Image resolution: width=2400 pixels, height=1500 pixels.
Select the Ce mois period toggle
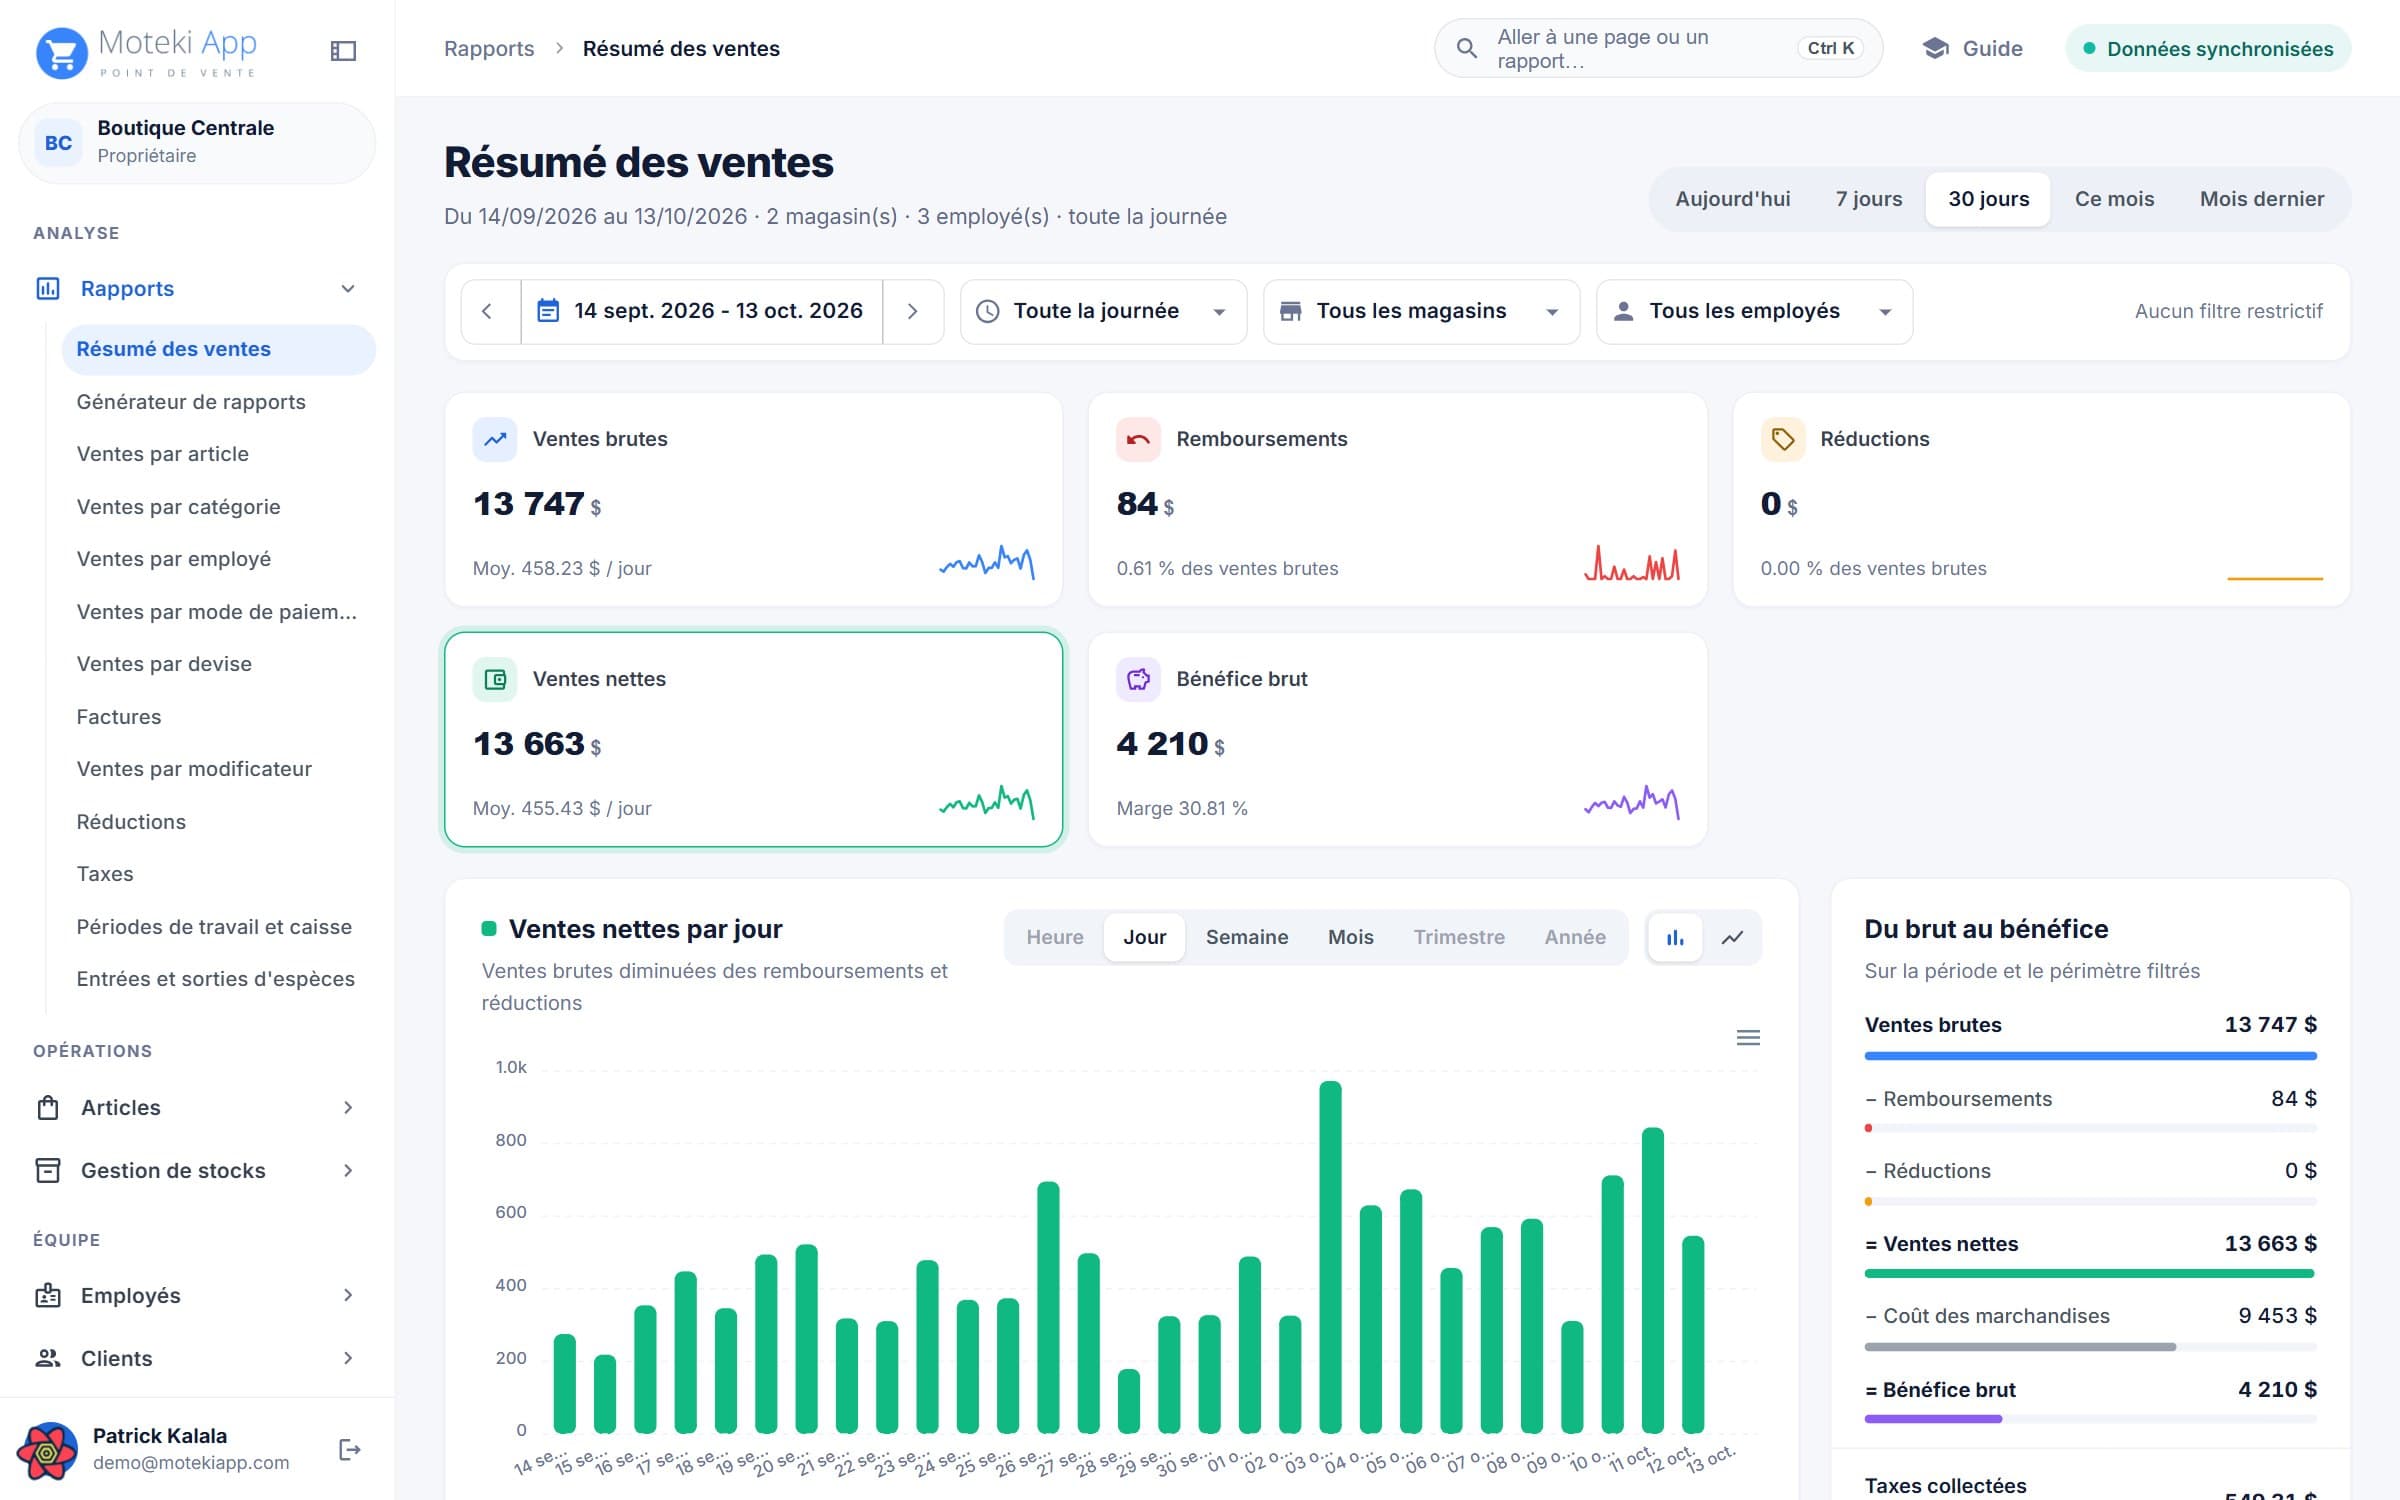tap(2114, 199)
